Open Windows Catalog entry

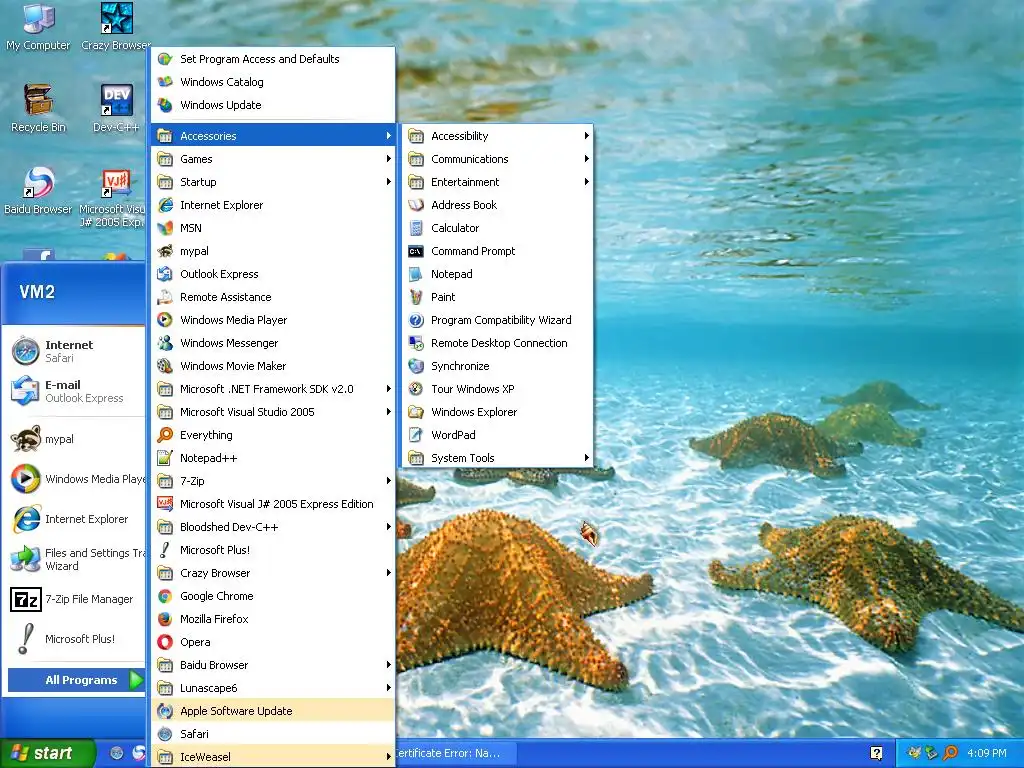[x=274, y=82]
